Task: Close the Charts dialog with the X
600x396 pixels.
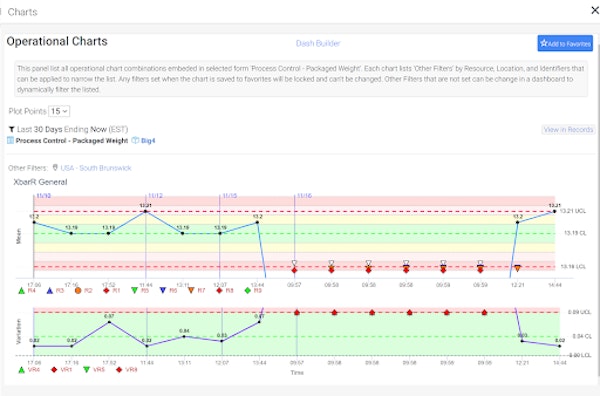Action: (x=595, y=10)
